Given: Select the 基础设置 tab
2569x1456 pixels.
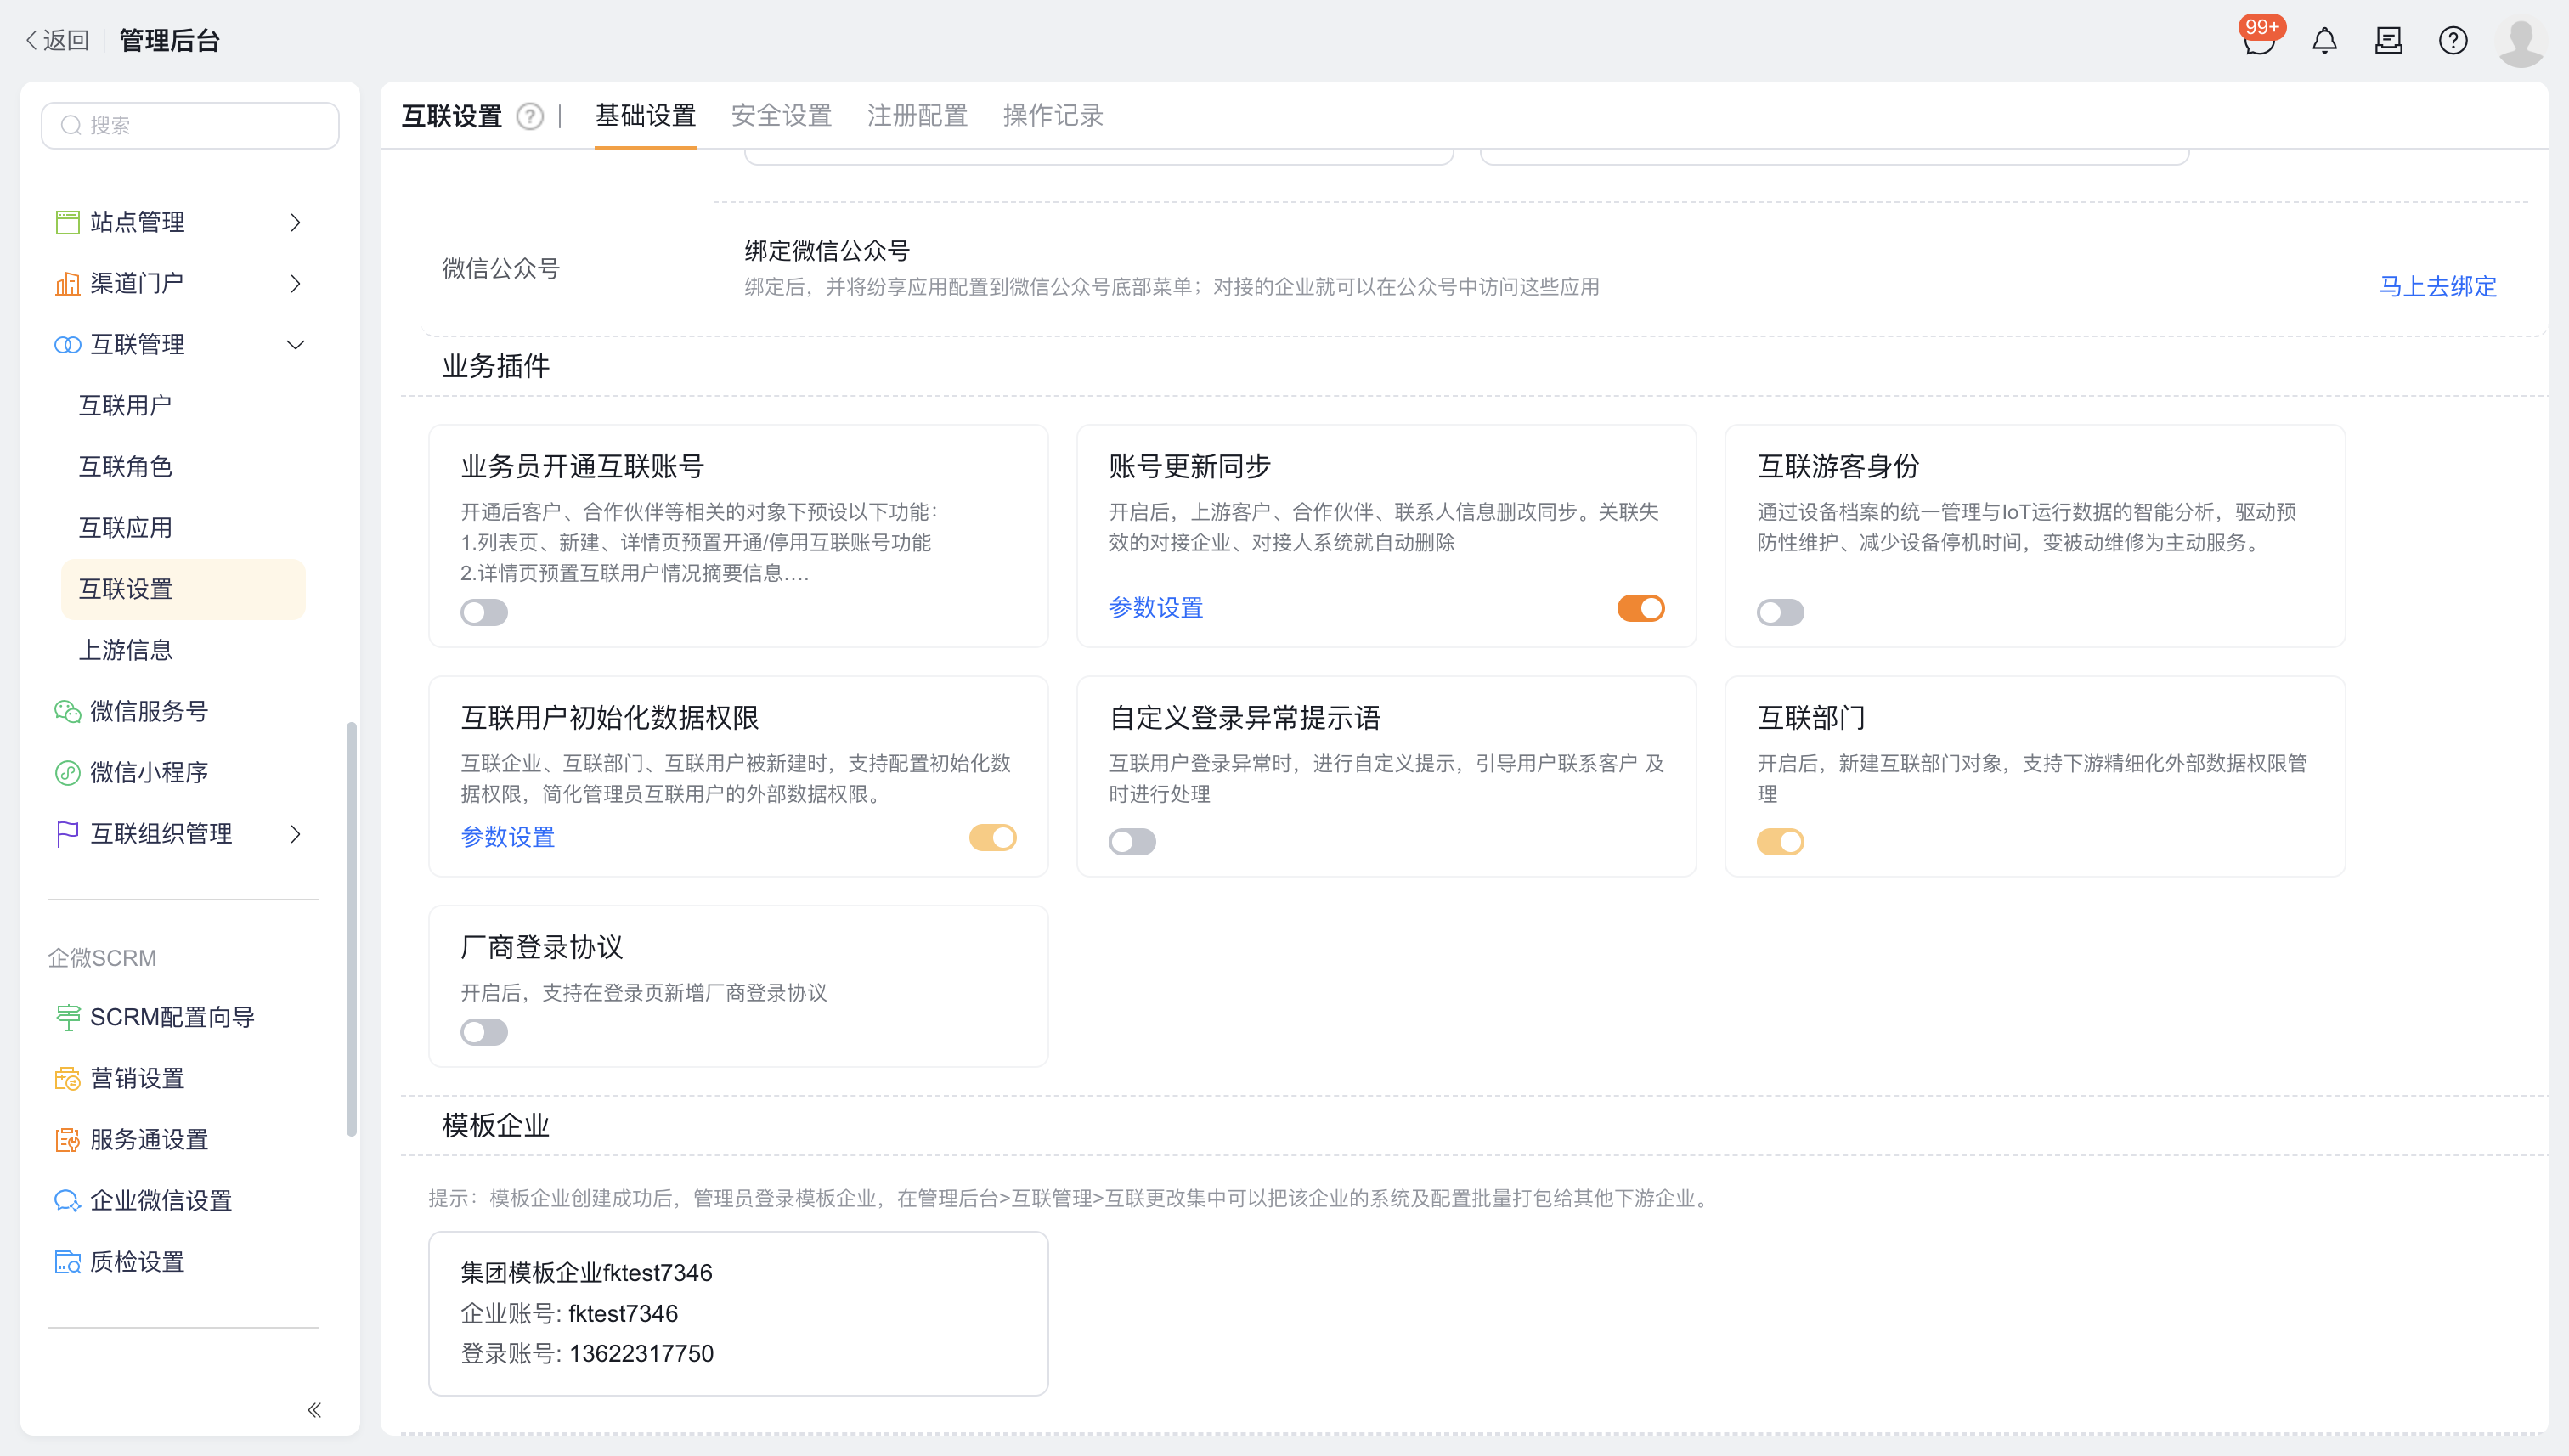Looking at the screenshot, I should tap(645, 116).
